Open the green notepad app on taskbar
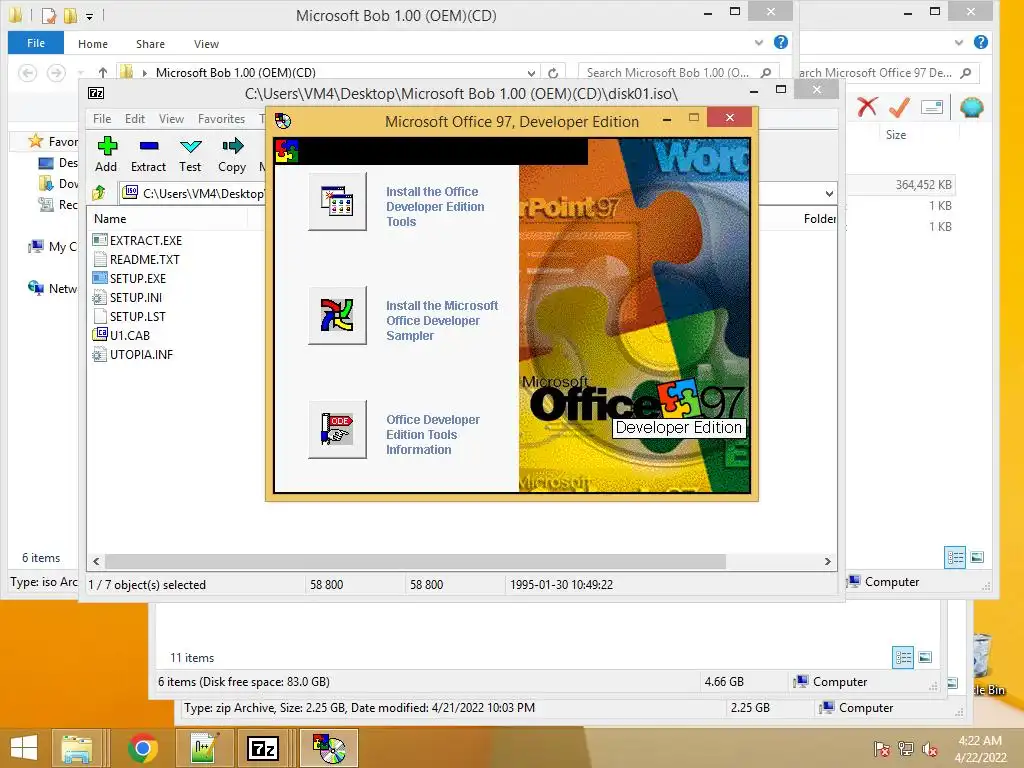The height and width of the screenshot is (768, 1024). pos(204,748)
